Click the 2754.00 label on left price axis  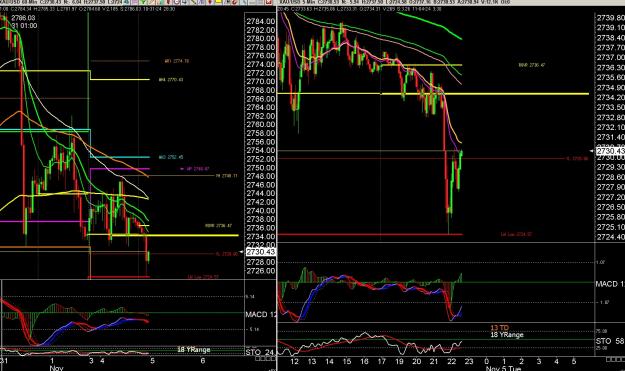261,150
